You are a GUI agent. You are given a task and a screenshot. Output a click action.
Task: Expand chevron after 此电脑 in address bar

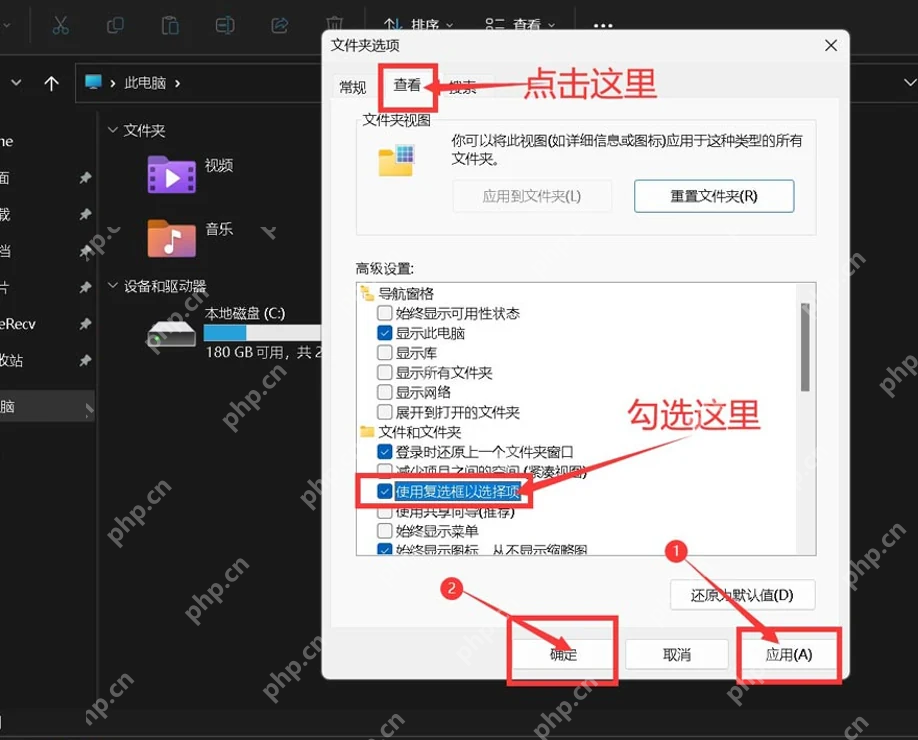coord(177,84)
